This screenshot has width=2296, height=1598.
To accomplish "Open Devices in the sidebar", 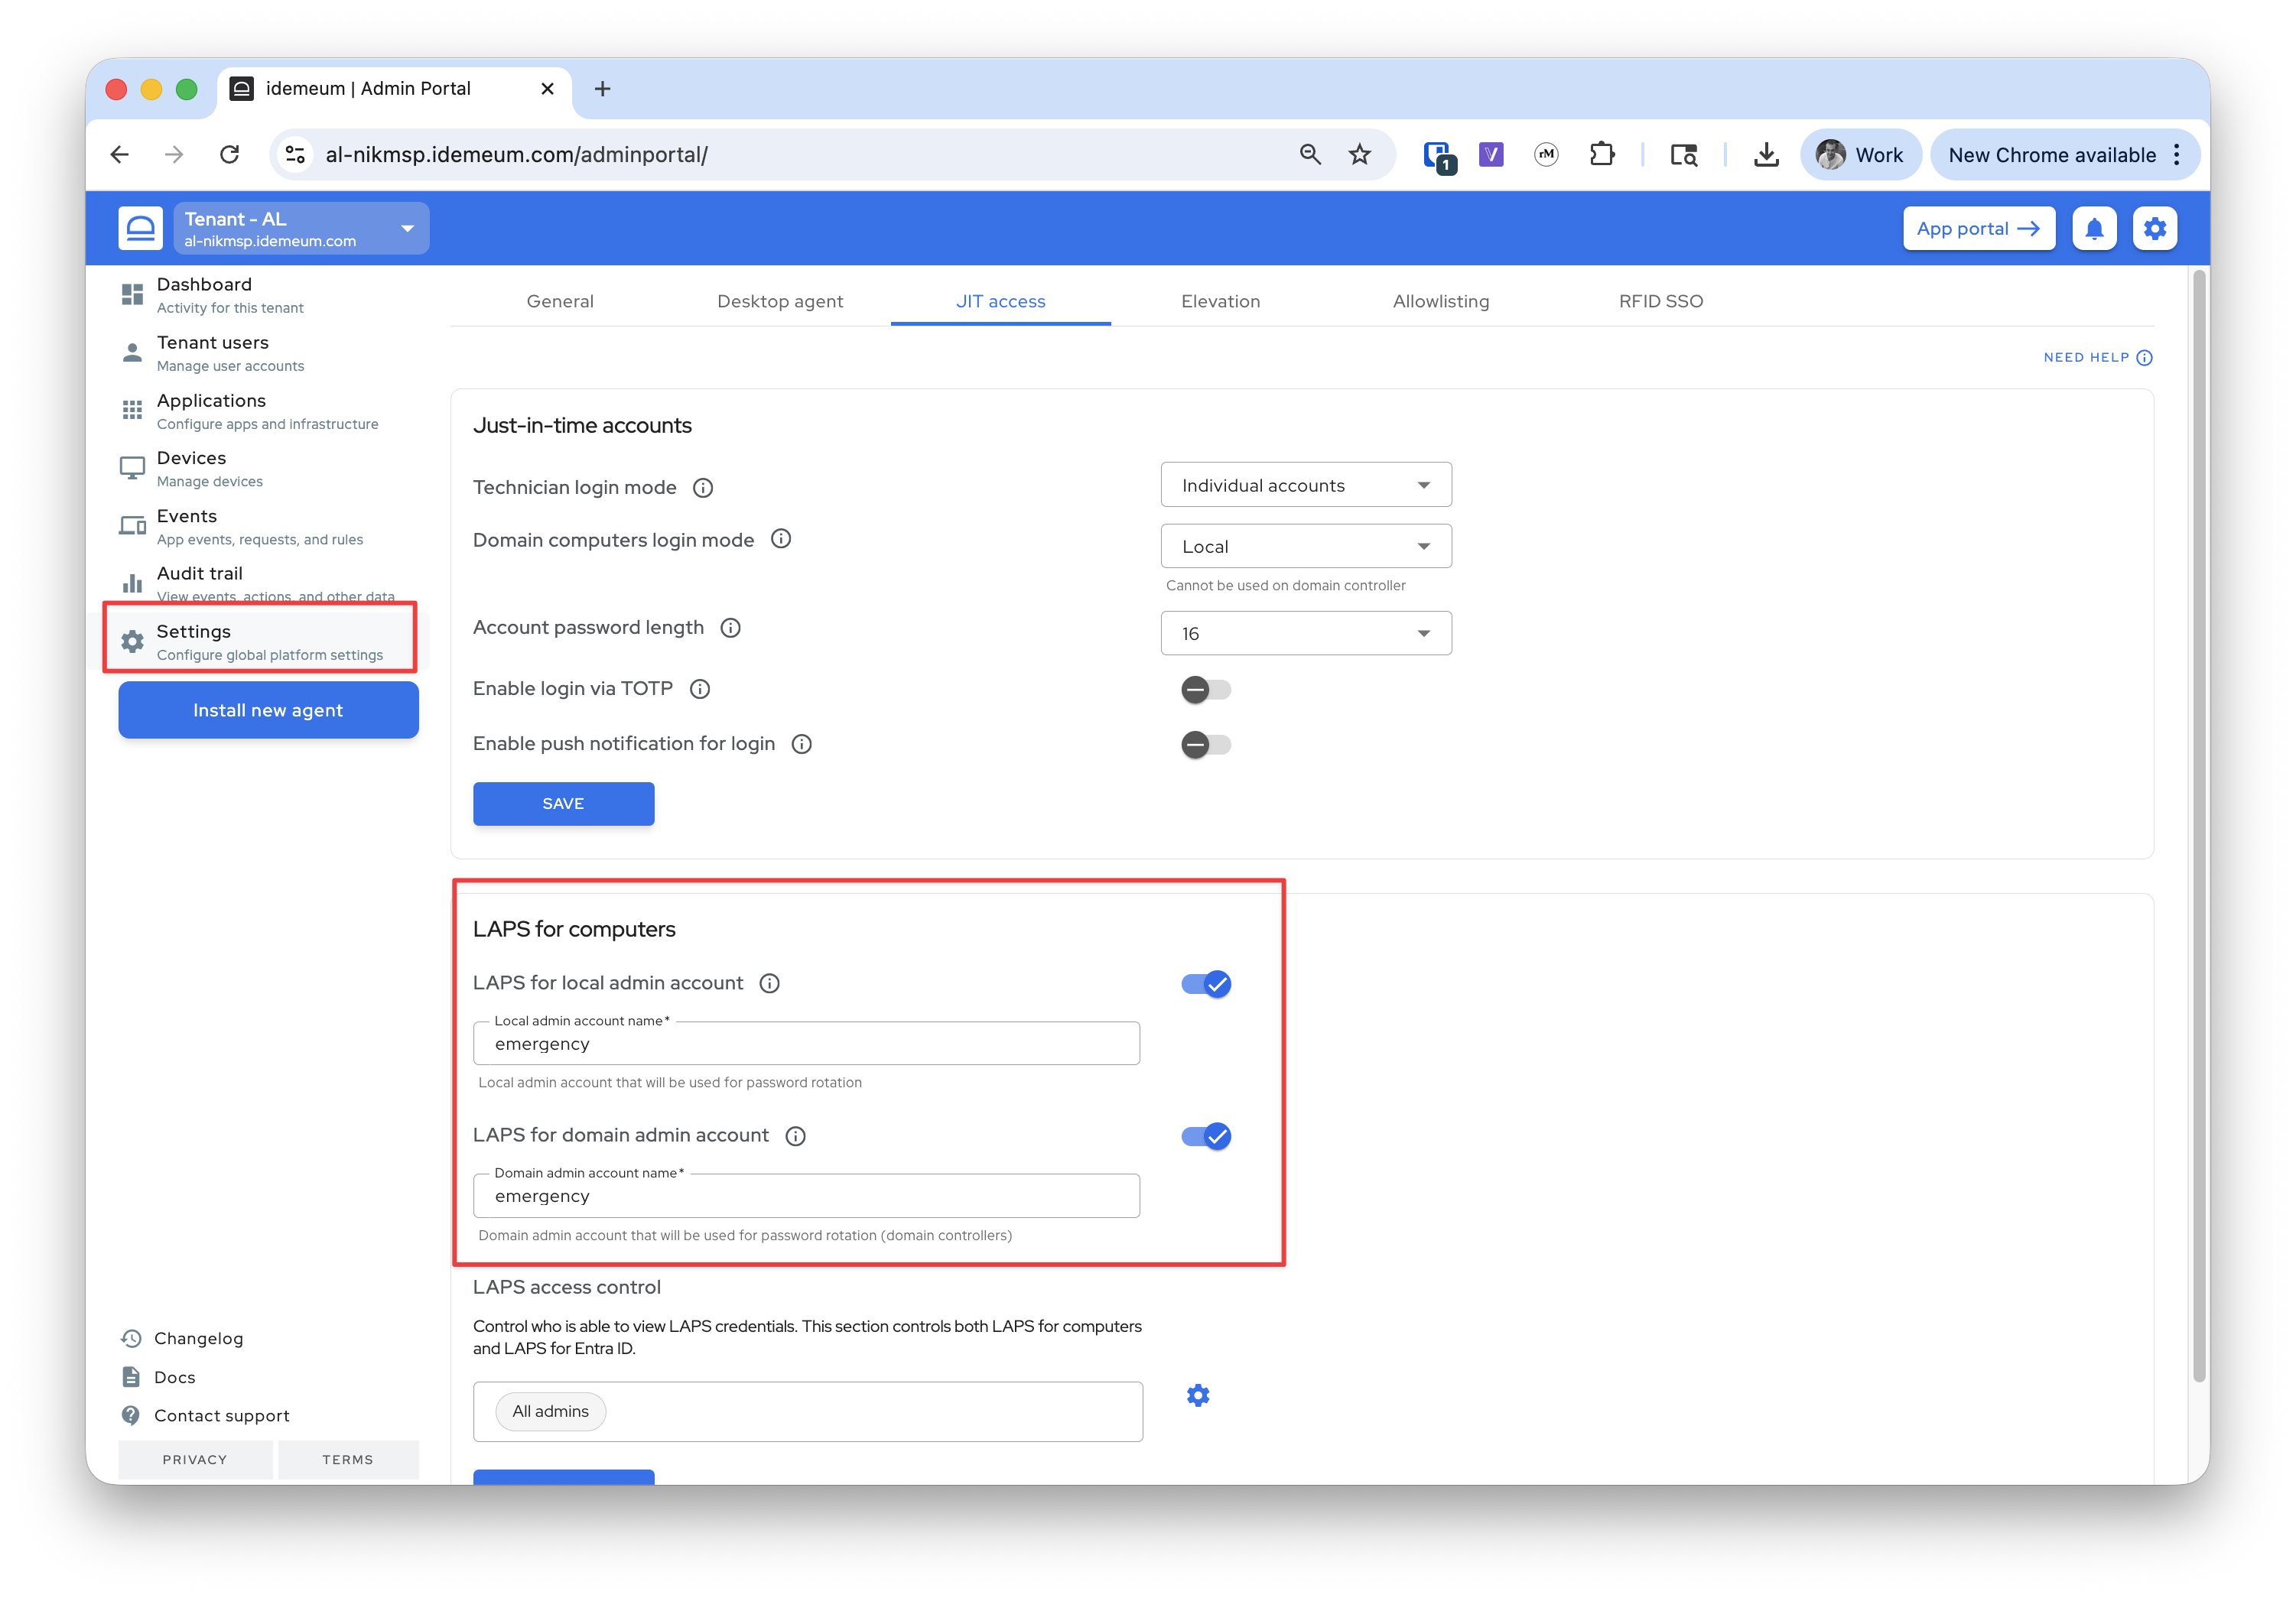I will [191, 468].
